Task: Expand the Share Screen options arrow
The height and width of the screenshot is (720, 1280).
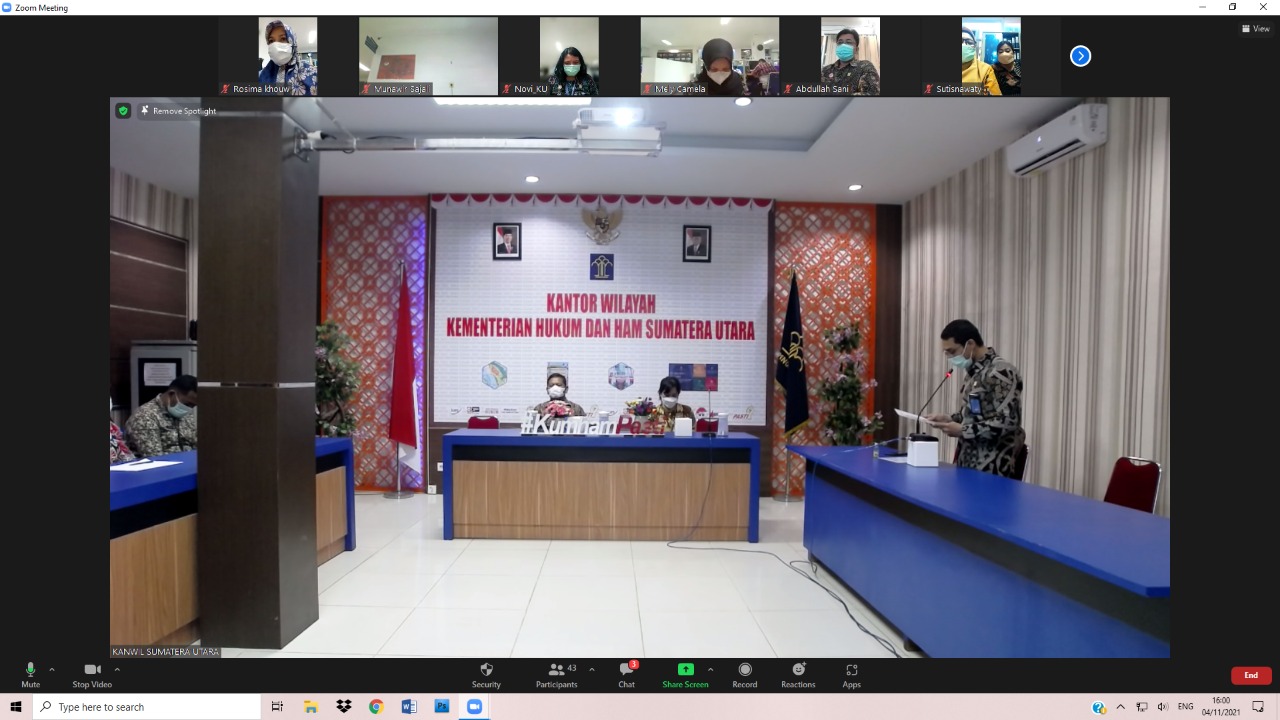Action: [710, 670]
